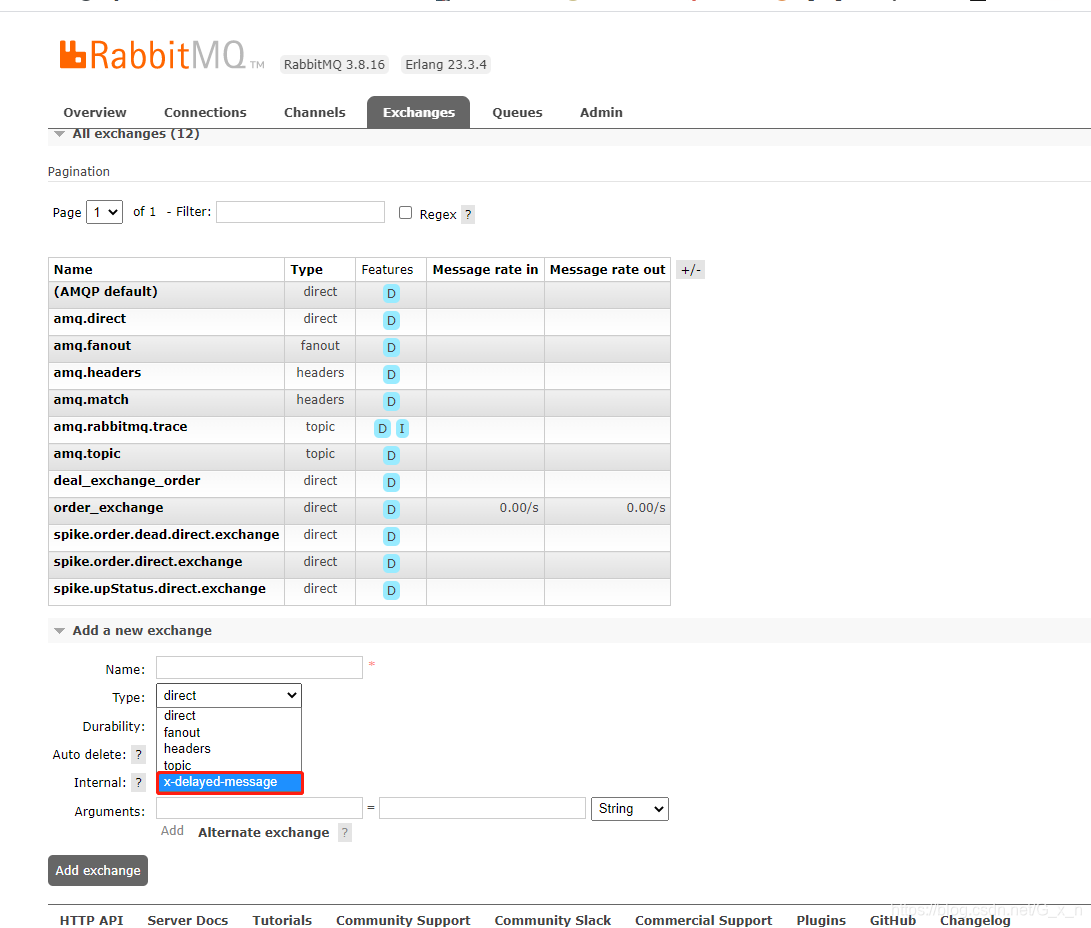Click the Arguments value input field
Viewport: 1091px width, 928px height.
(482, 808)
